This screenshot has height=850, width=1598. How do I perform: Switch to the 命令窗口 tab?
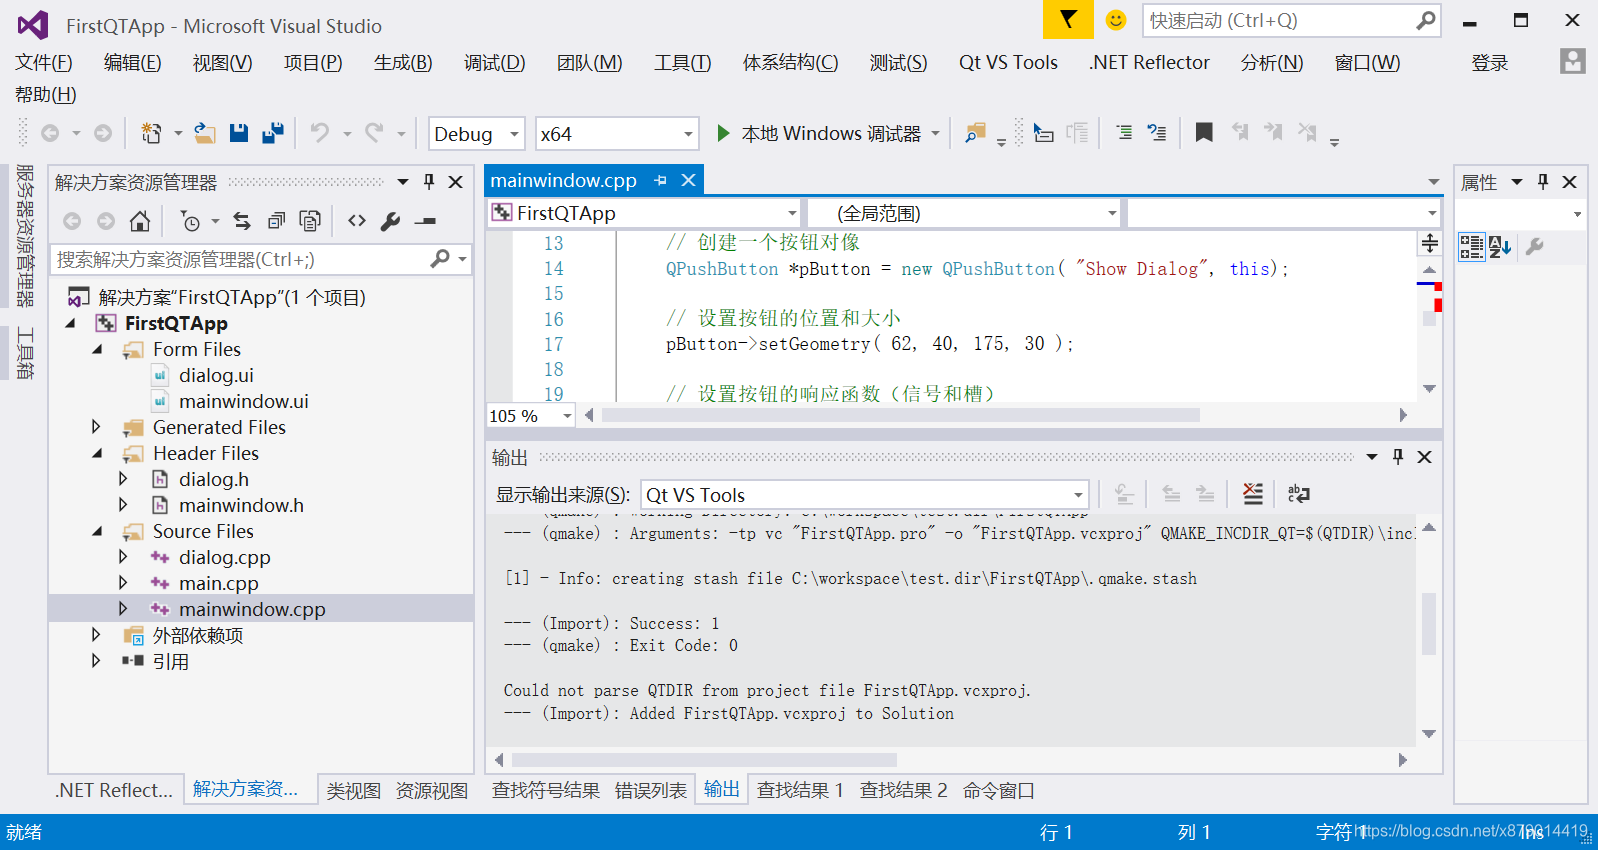coord(999,790)
